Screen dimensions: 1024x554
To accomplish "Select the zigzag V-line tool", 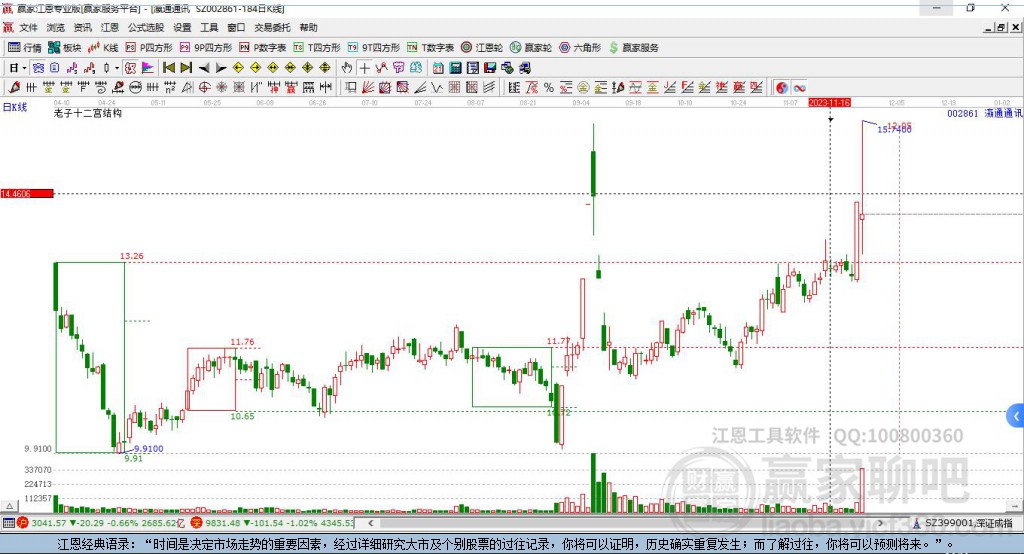I will [x=438, y=88].
